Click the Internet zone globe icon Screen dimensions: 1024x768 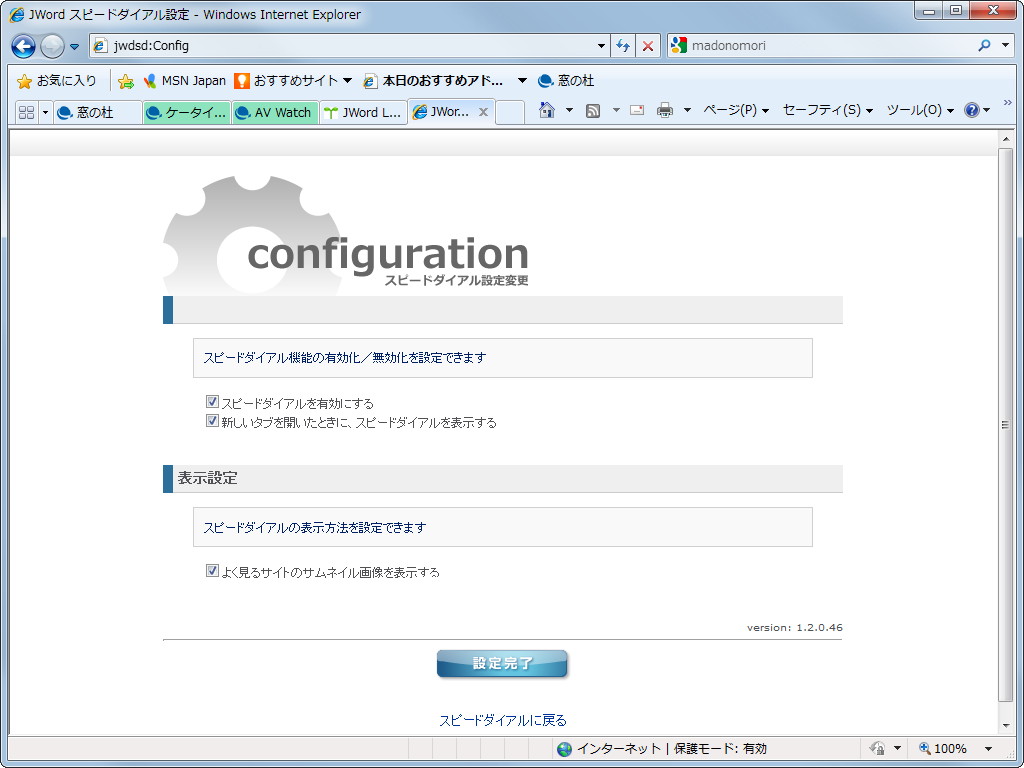565,749
